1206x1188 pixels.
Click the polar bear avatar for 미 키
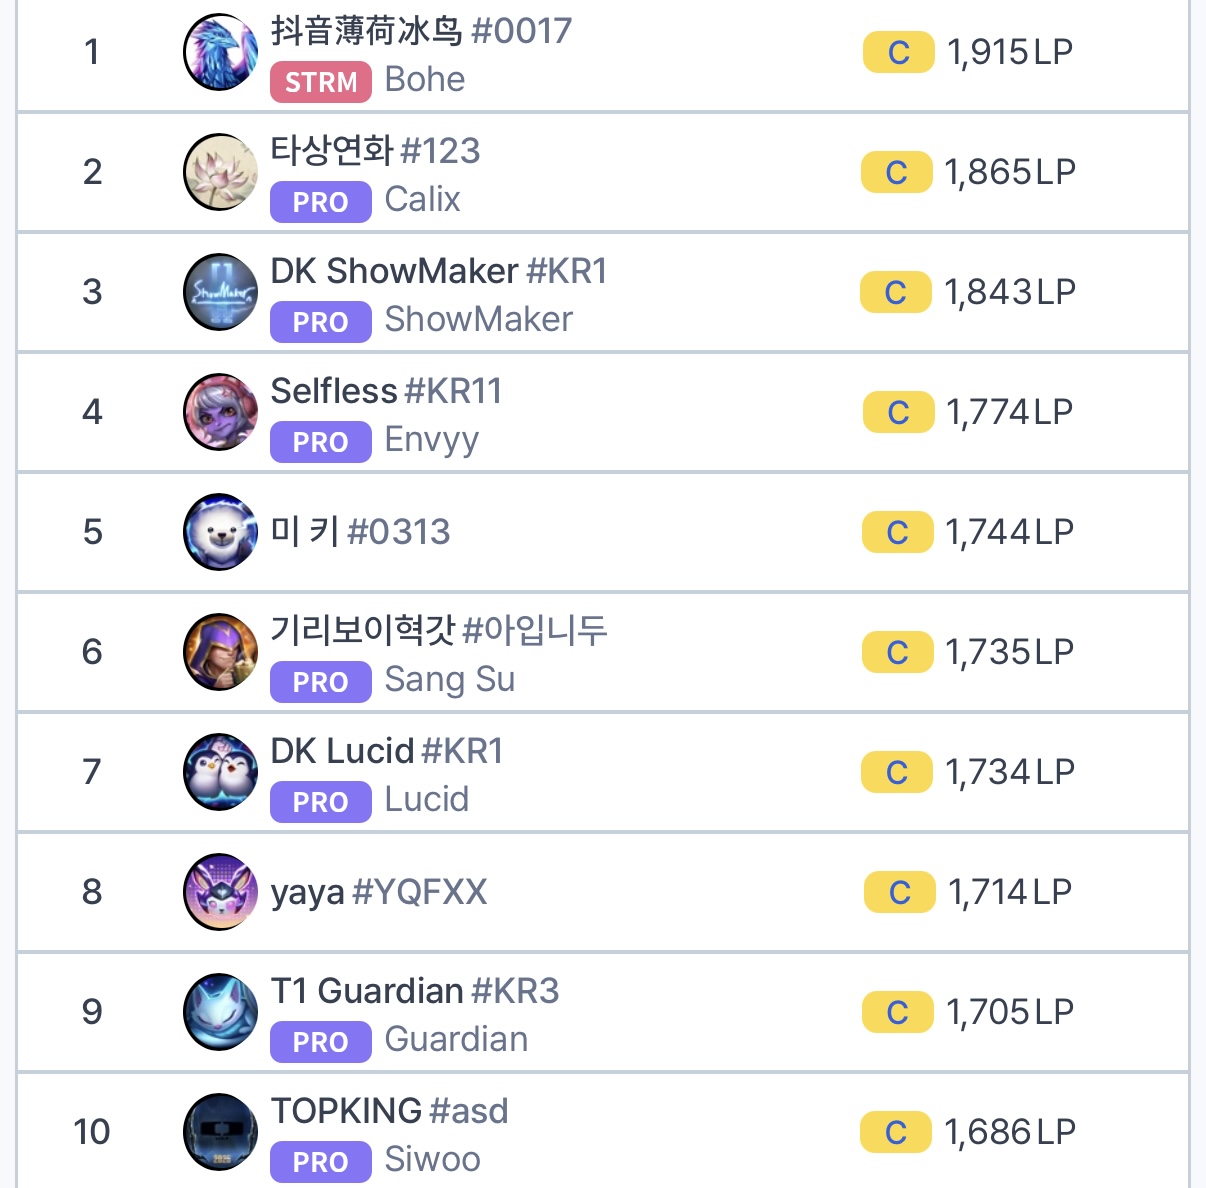click(221, 532)
